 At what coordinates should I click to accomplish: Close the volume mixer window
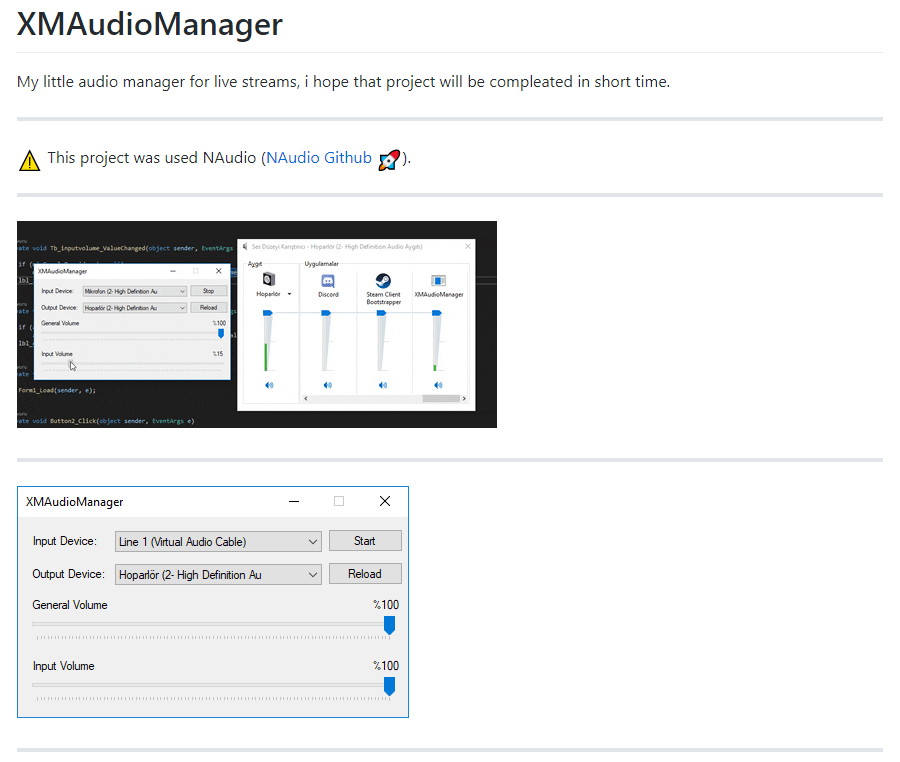468,246
